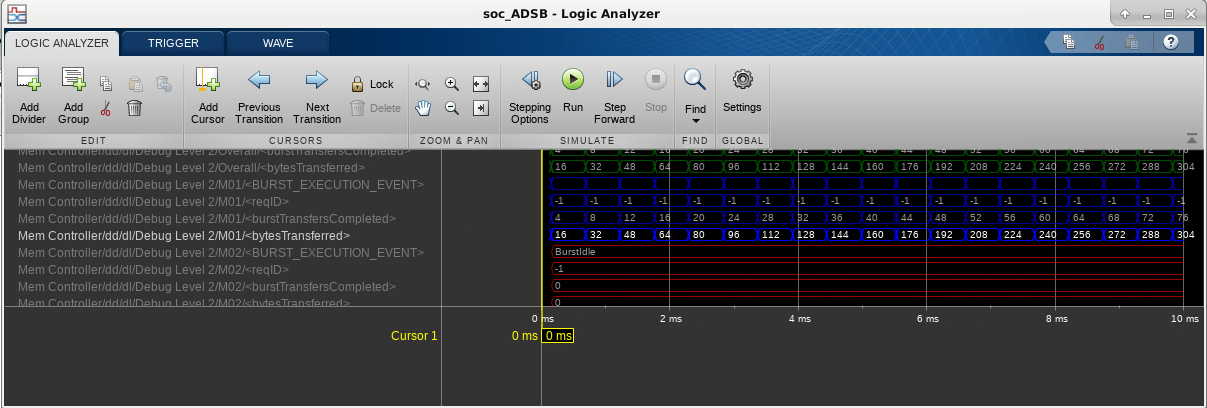Image resolution: width=1207 pixels, height=408 pixels.
Task: Lock the cursor
Action: tap(372, 84)
